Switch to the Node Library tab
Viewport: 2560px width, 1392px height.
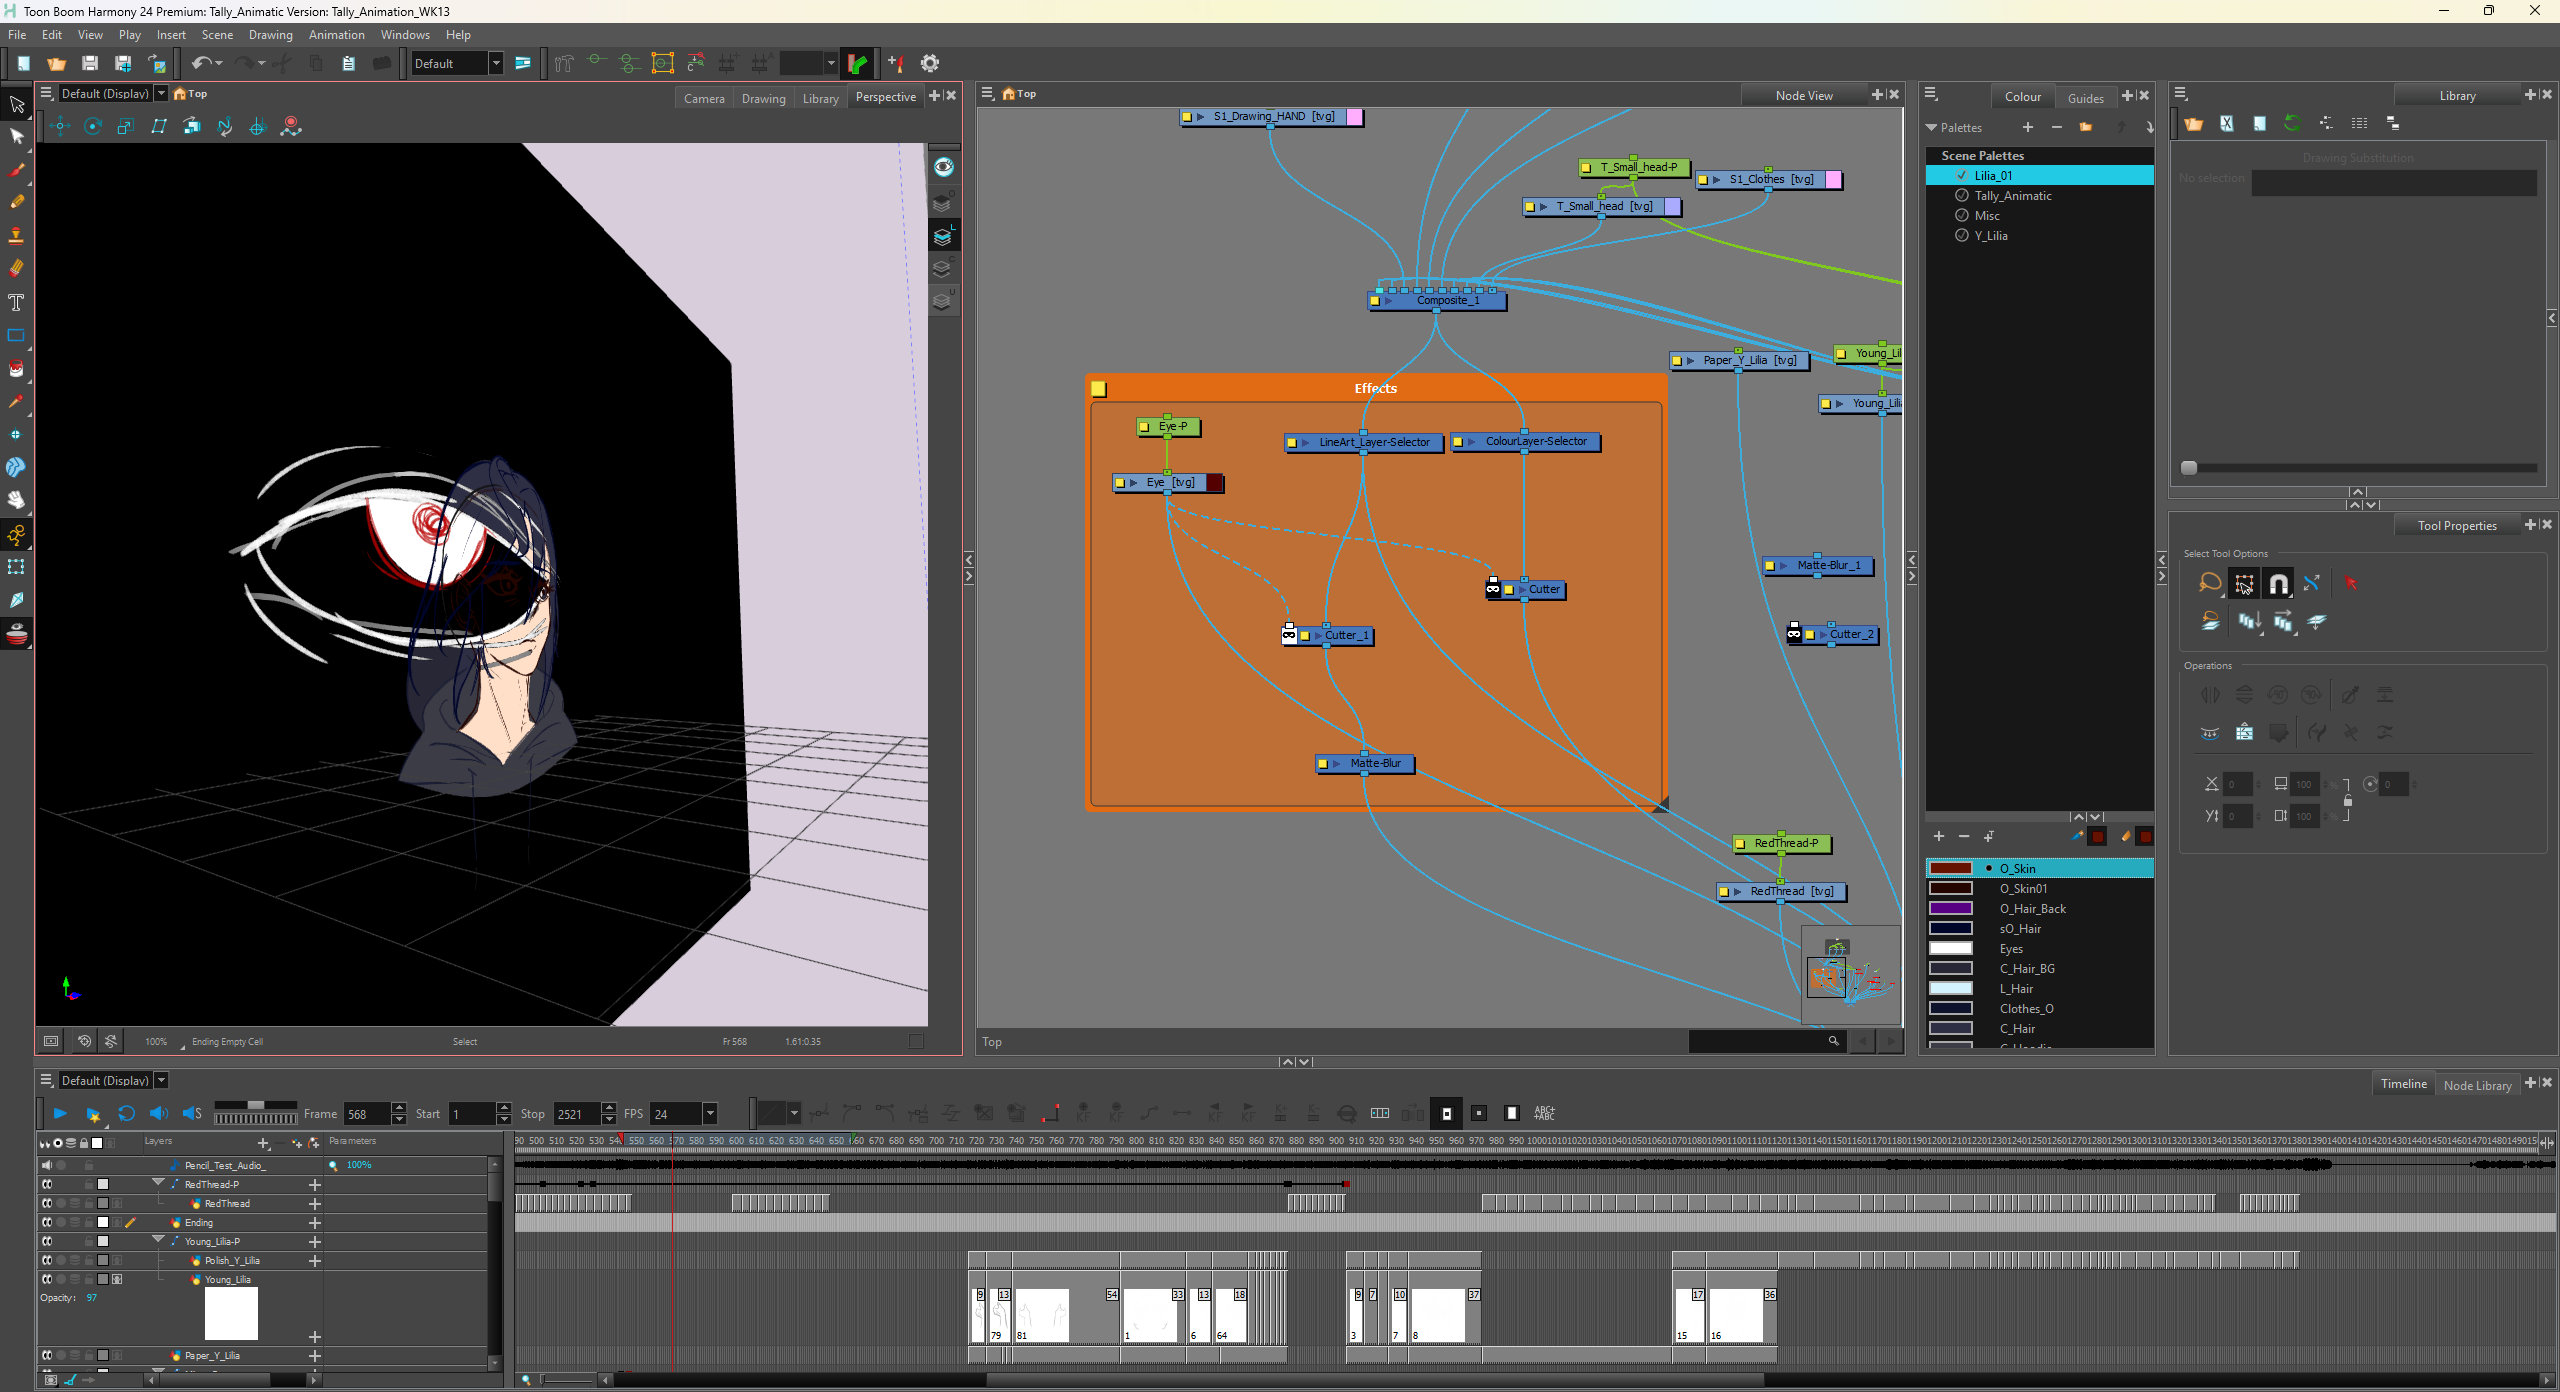pos(2477,1085)
